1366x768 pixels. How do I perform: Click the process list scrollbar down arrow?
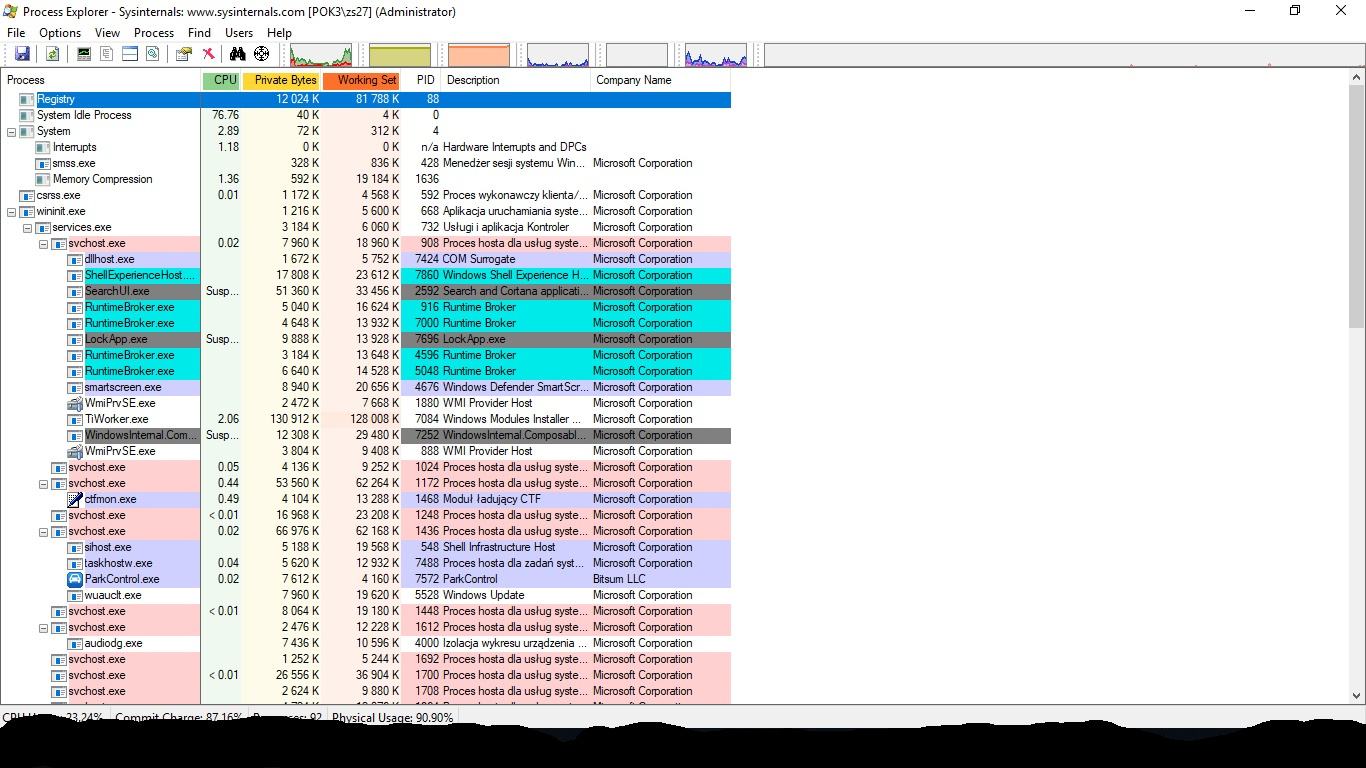click(x=1356, y=696)
